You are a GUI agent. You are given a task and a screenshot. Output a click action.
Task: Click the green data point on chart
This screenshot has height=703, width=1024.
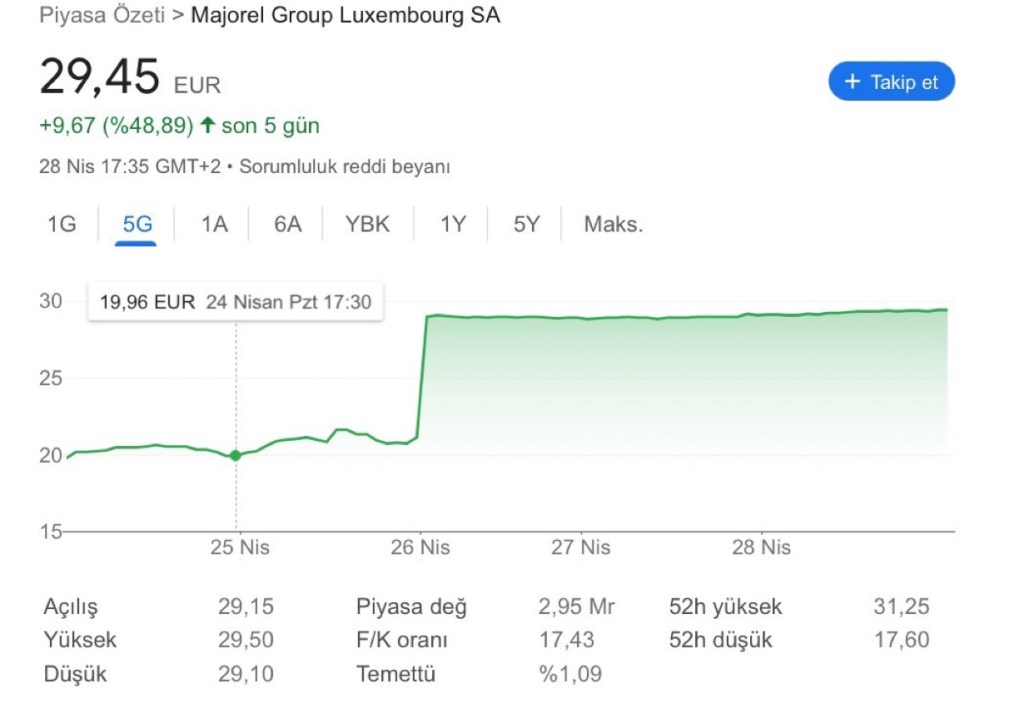click(236, 455)
